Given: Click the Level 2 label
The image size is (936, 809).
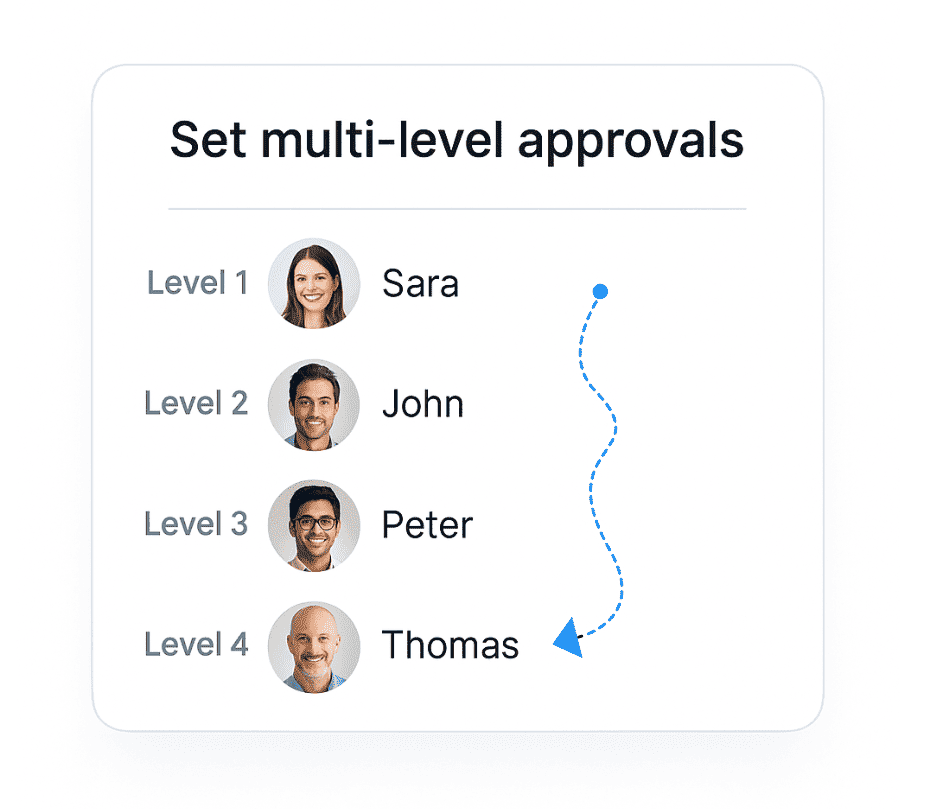Looking at the screenshot, I should [196, 404].
